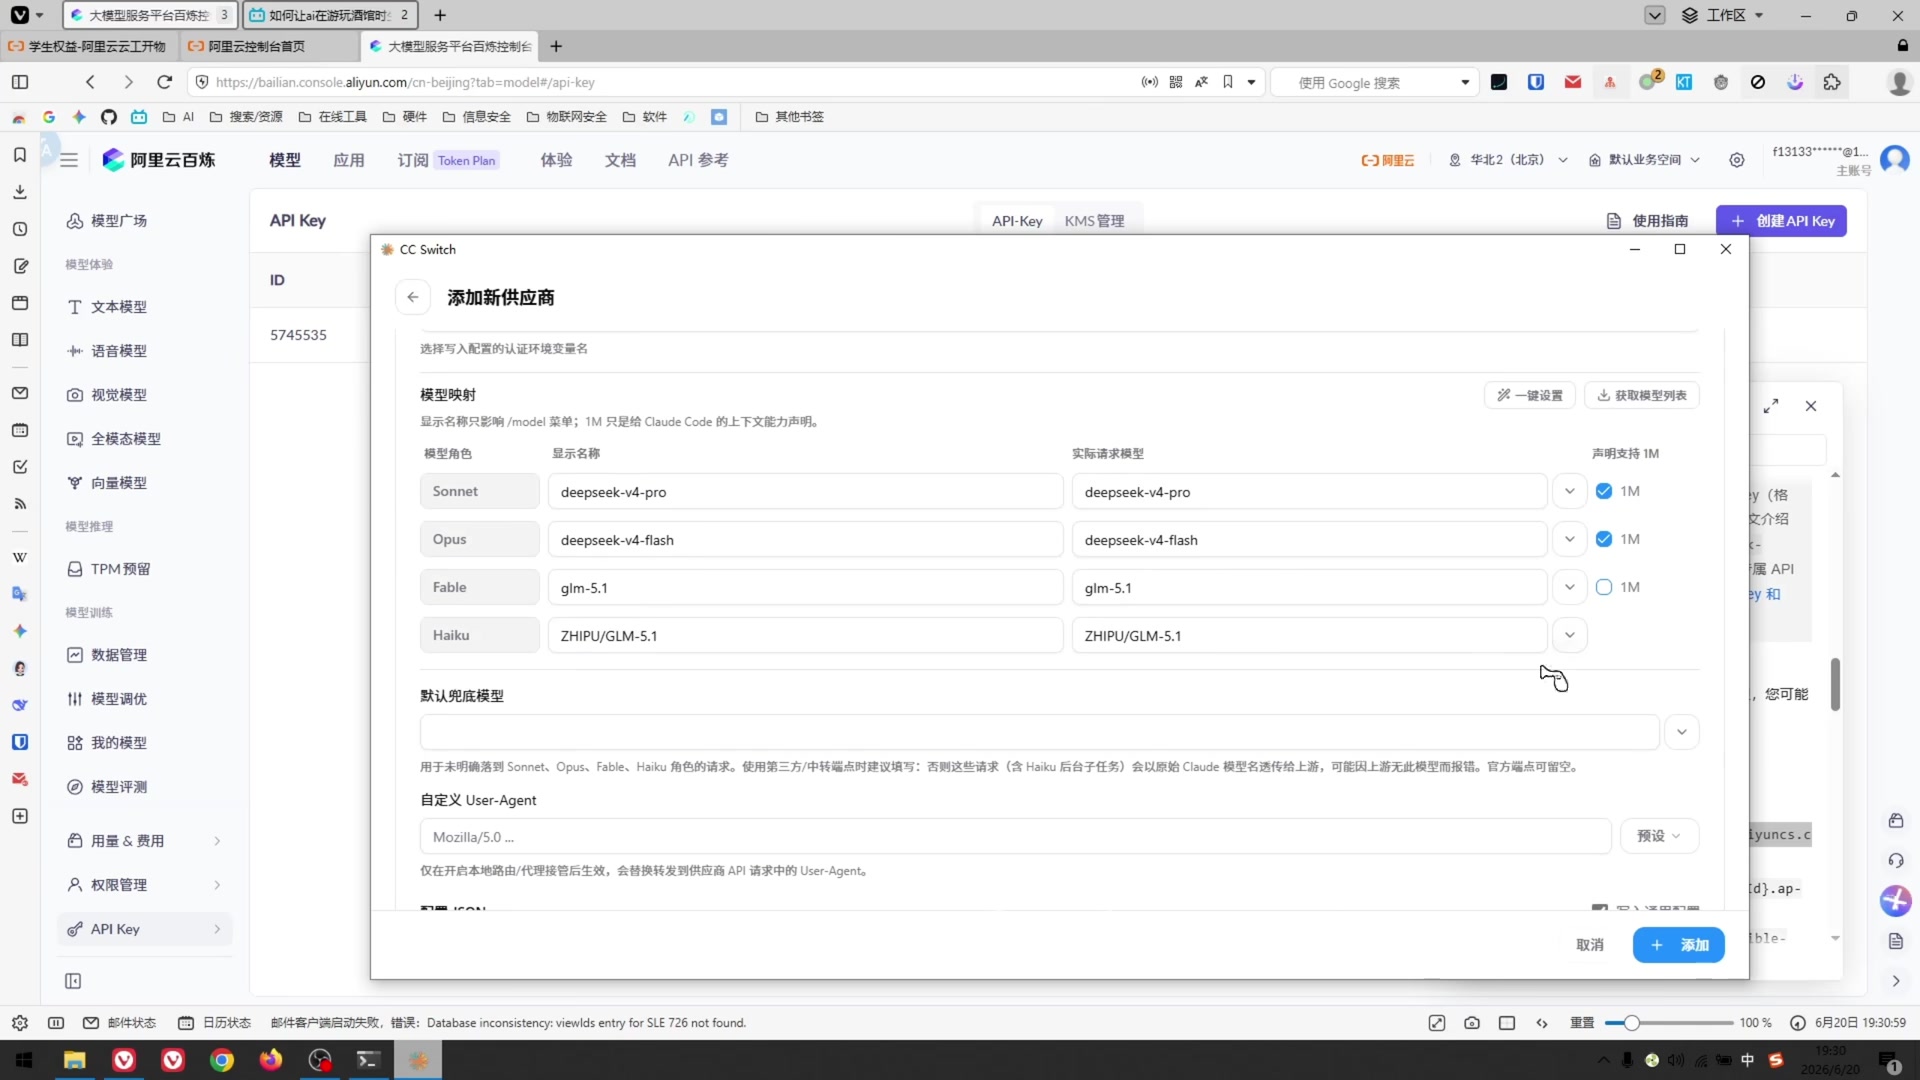Add a new web panel
The height and width of the screenshot is (1080, 1920).
point(20,816)
